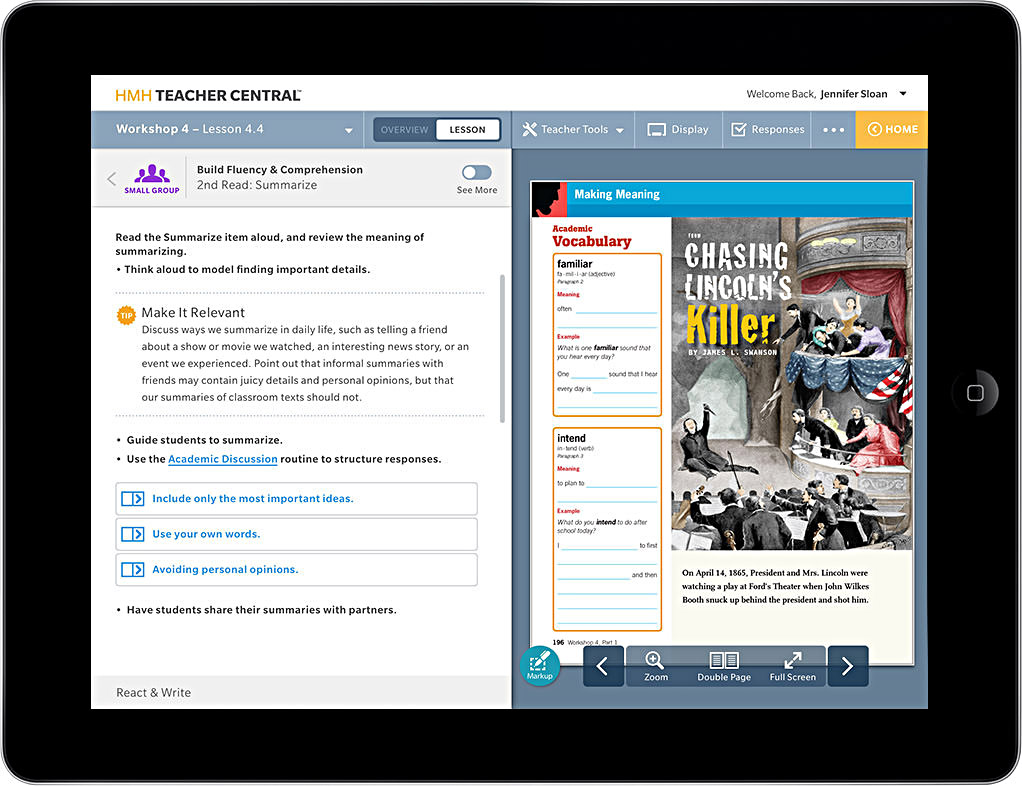Image resolution: width=1022 pixels, height=786 pixels.
Task: Go to the previous book page
Action: (603, 666)
